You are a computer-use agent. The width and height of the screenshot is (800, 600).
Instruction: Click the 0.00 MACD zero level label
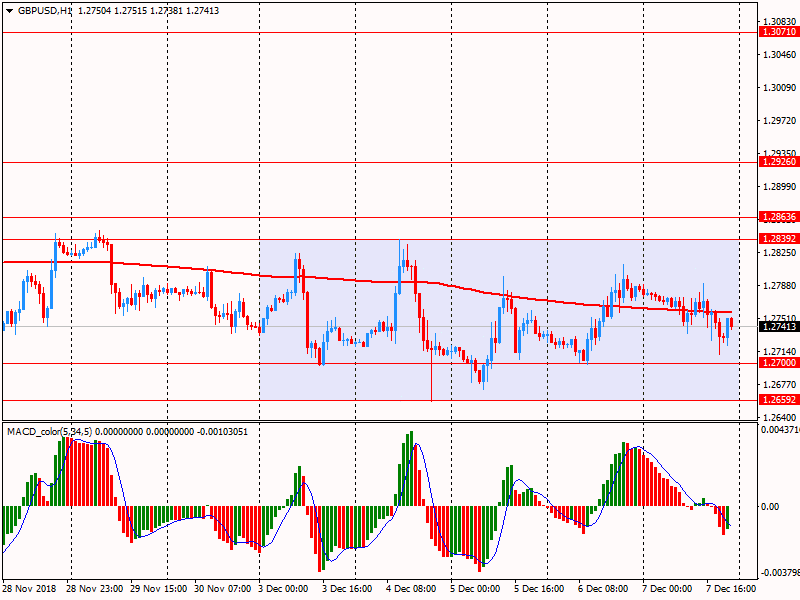coord(770,507)
